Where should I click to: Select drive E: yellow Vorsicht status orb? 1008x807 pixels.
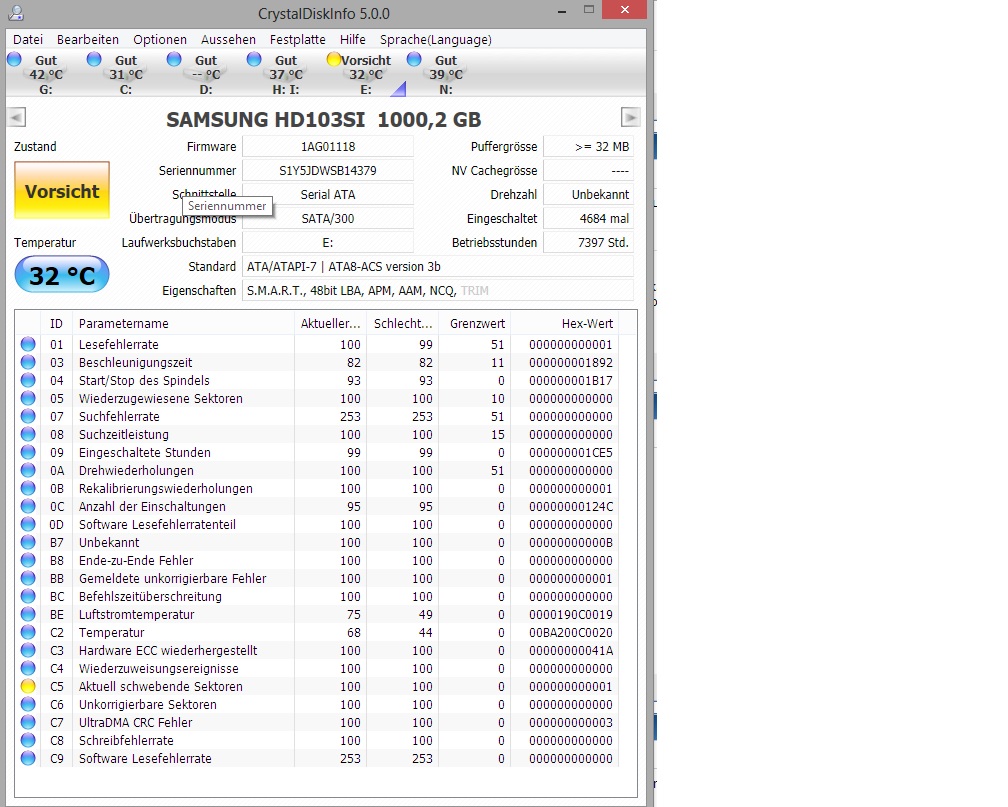334,60
